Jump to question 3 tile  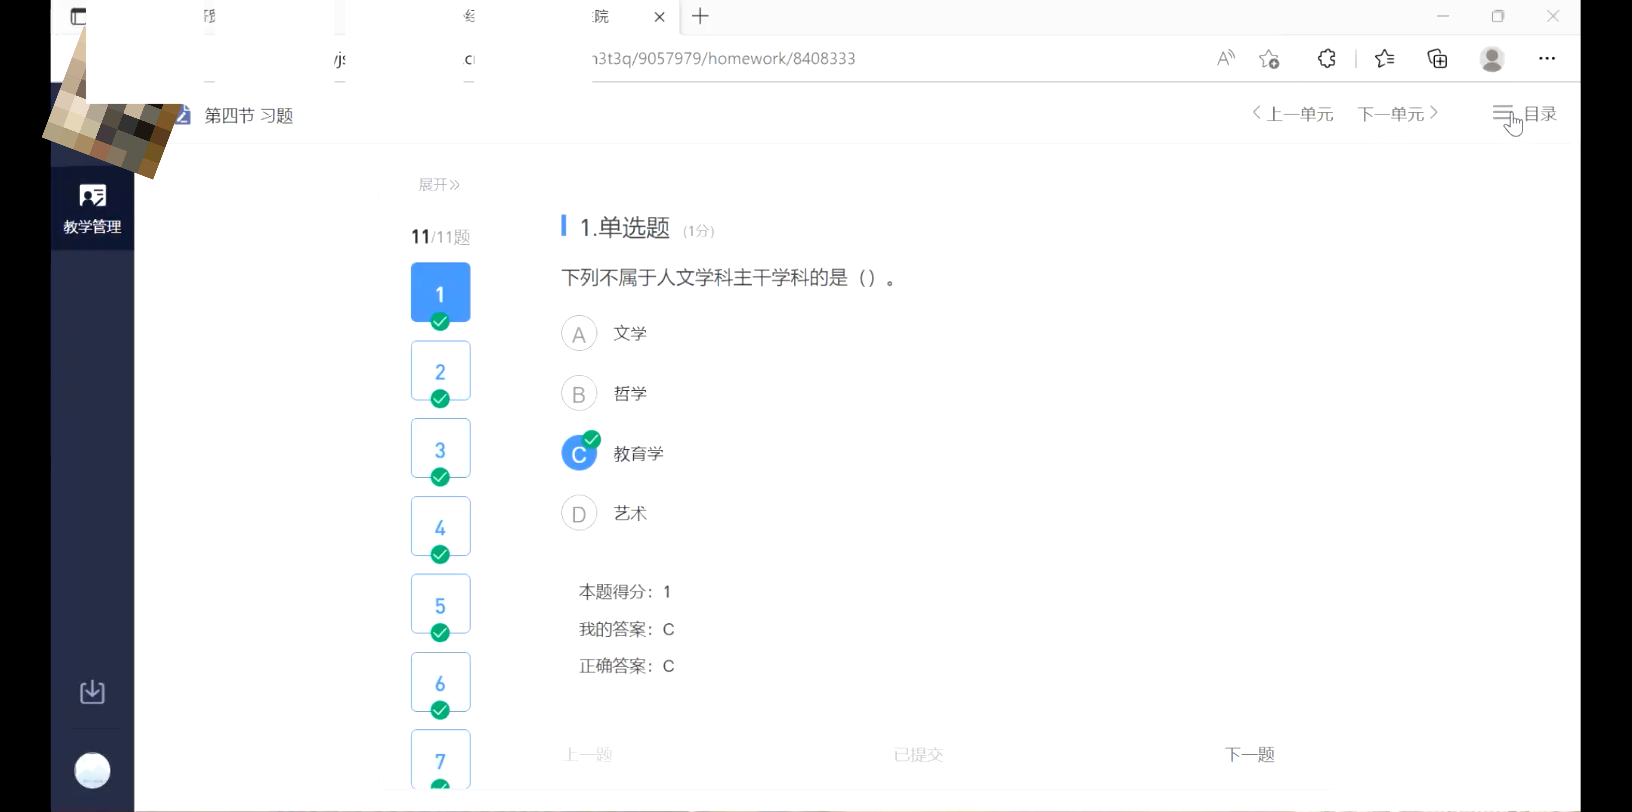[x=440, y=449]
